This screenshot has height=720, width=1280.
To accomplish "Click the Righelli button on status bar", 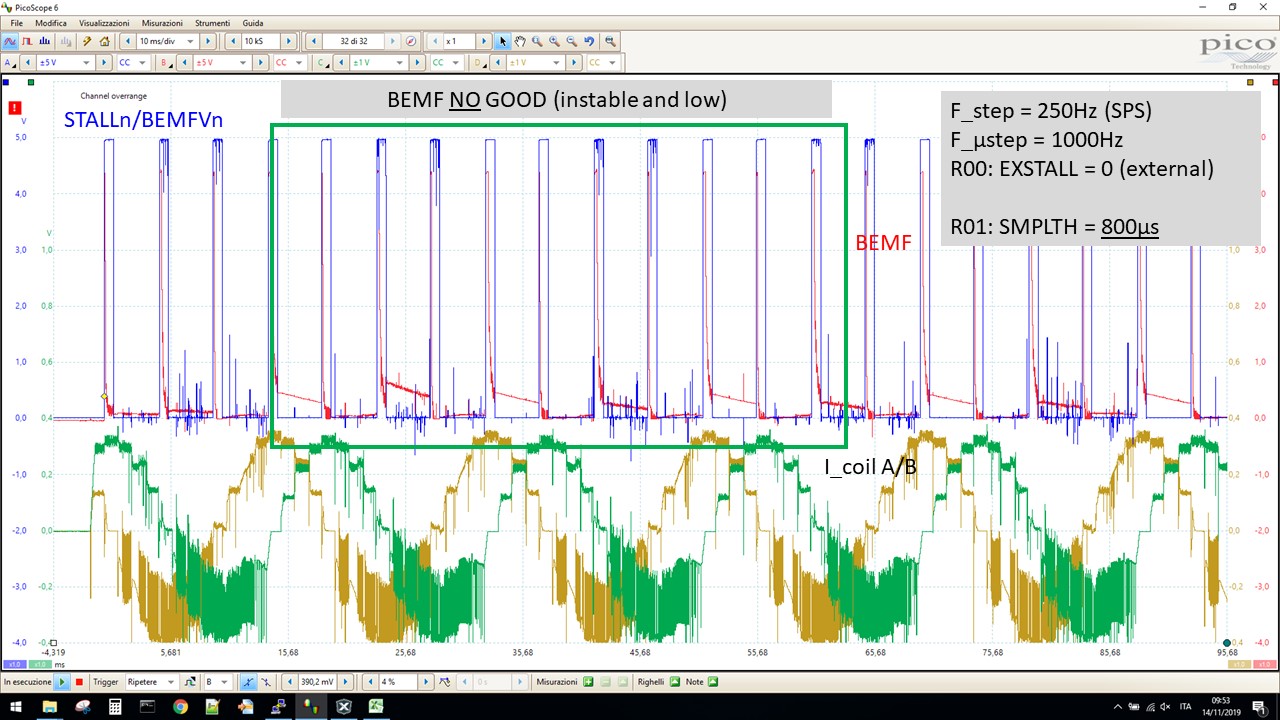I will click(650, 681).
